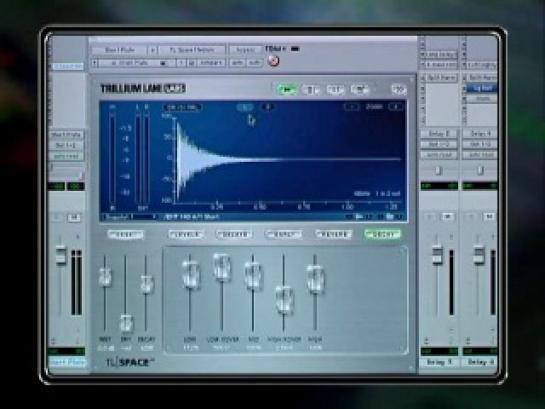Screen dimensions: 545x409
Task: Click auto read on Delay 4 channel
Action: pos(480,155)
